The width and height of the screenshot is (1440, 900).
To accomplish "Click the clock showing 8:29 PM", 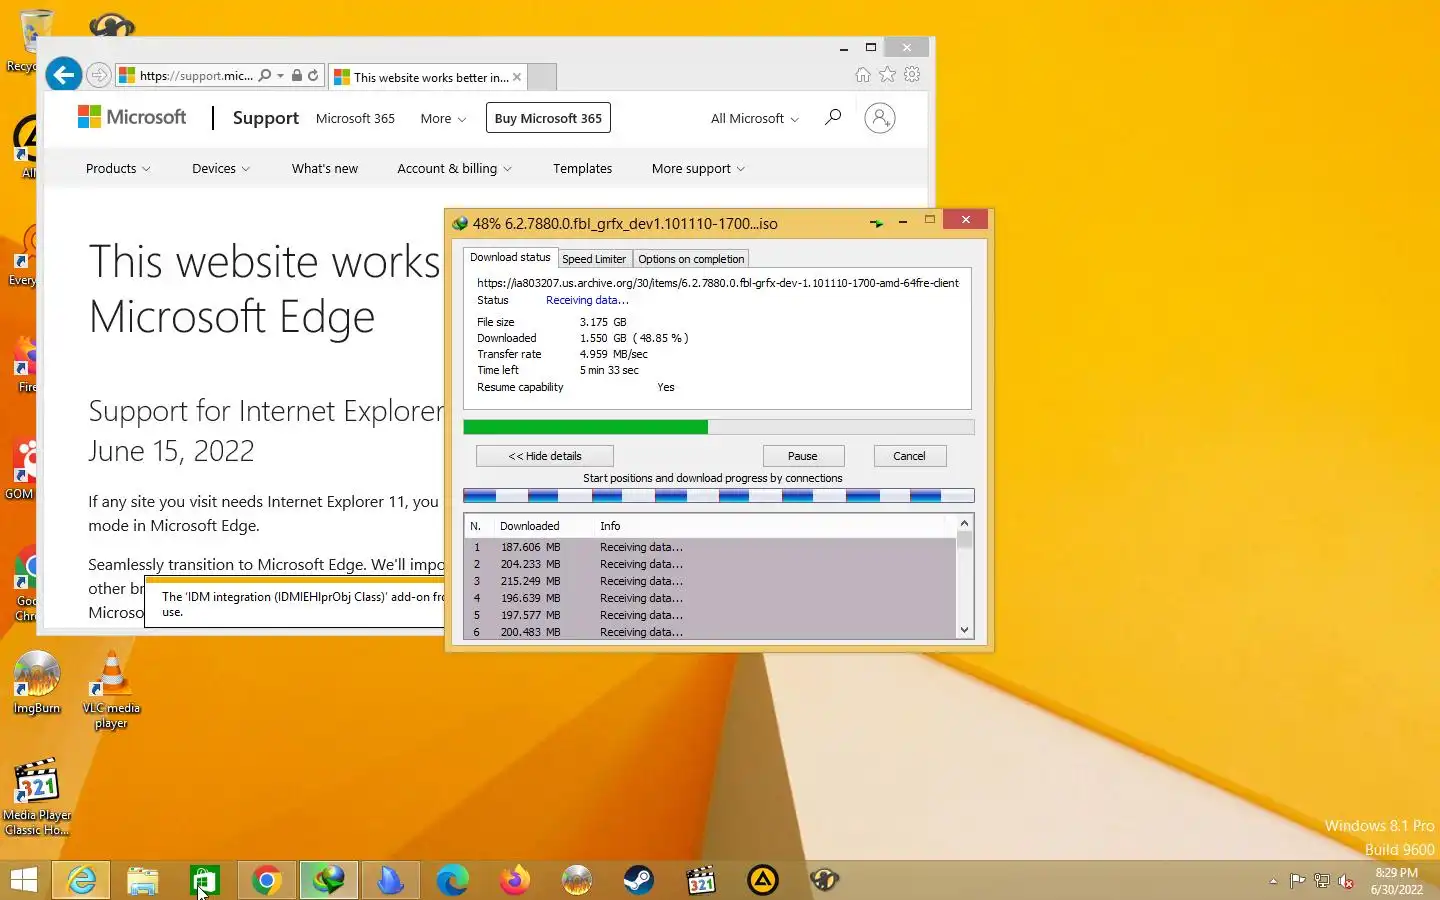I will [x=1396, y=873].
